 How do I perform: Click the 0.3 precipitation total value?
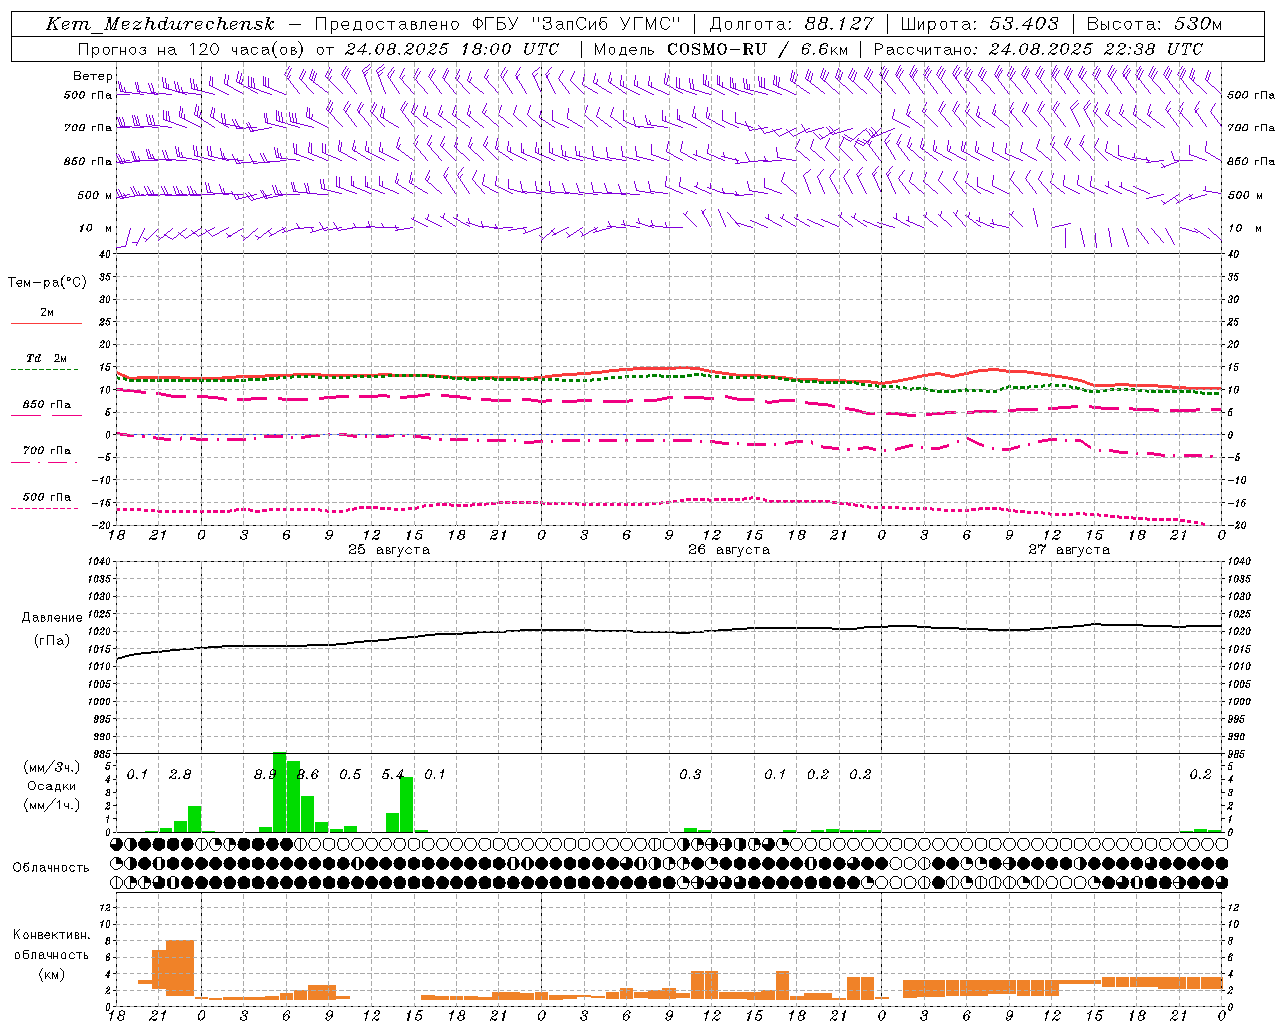pyautogui.click(x=690, y=774)
